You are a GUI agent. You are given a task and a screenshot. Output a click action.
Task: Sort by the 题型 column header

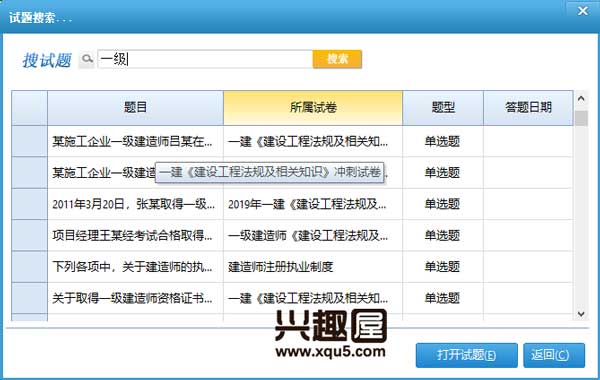coord(443,108)
